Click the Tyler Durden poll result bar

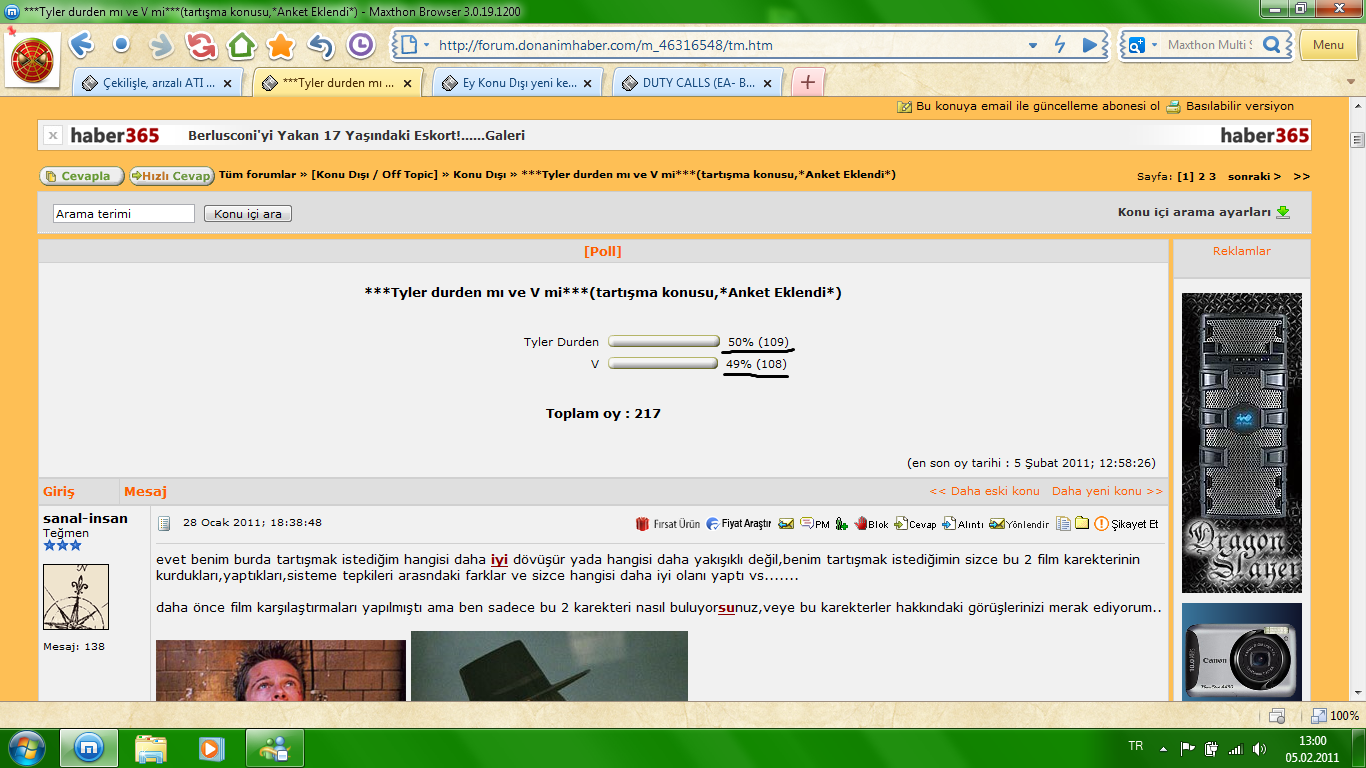[x=664, y=342]
